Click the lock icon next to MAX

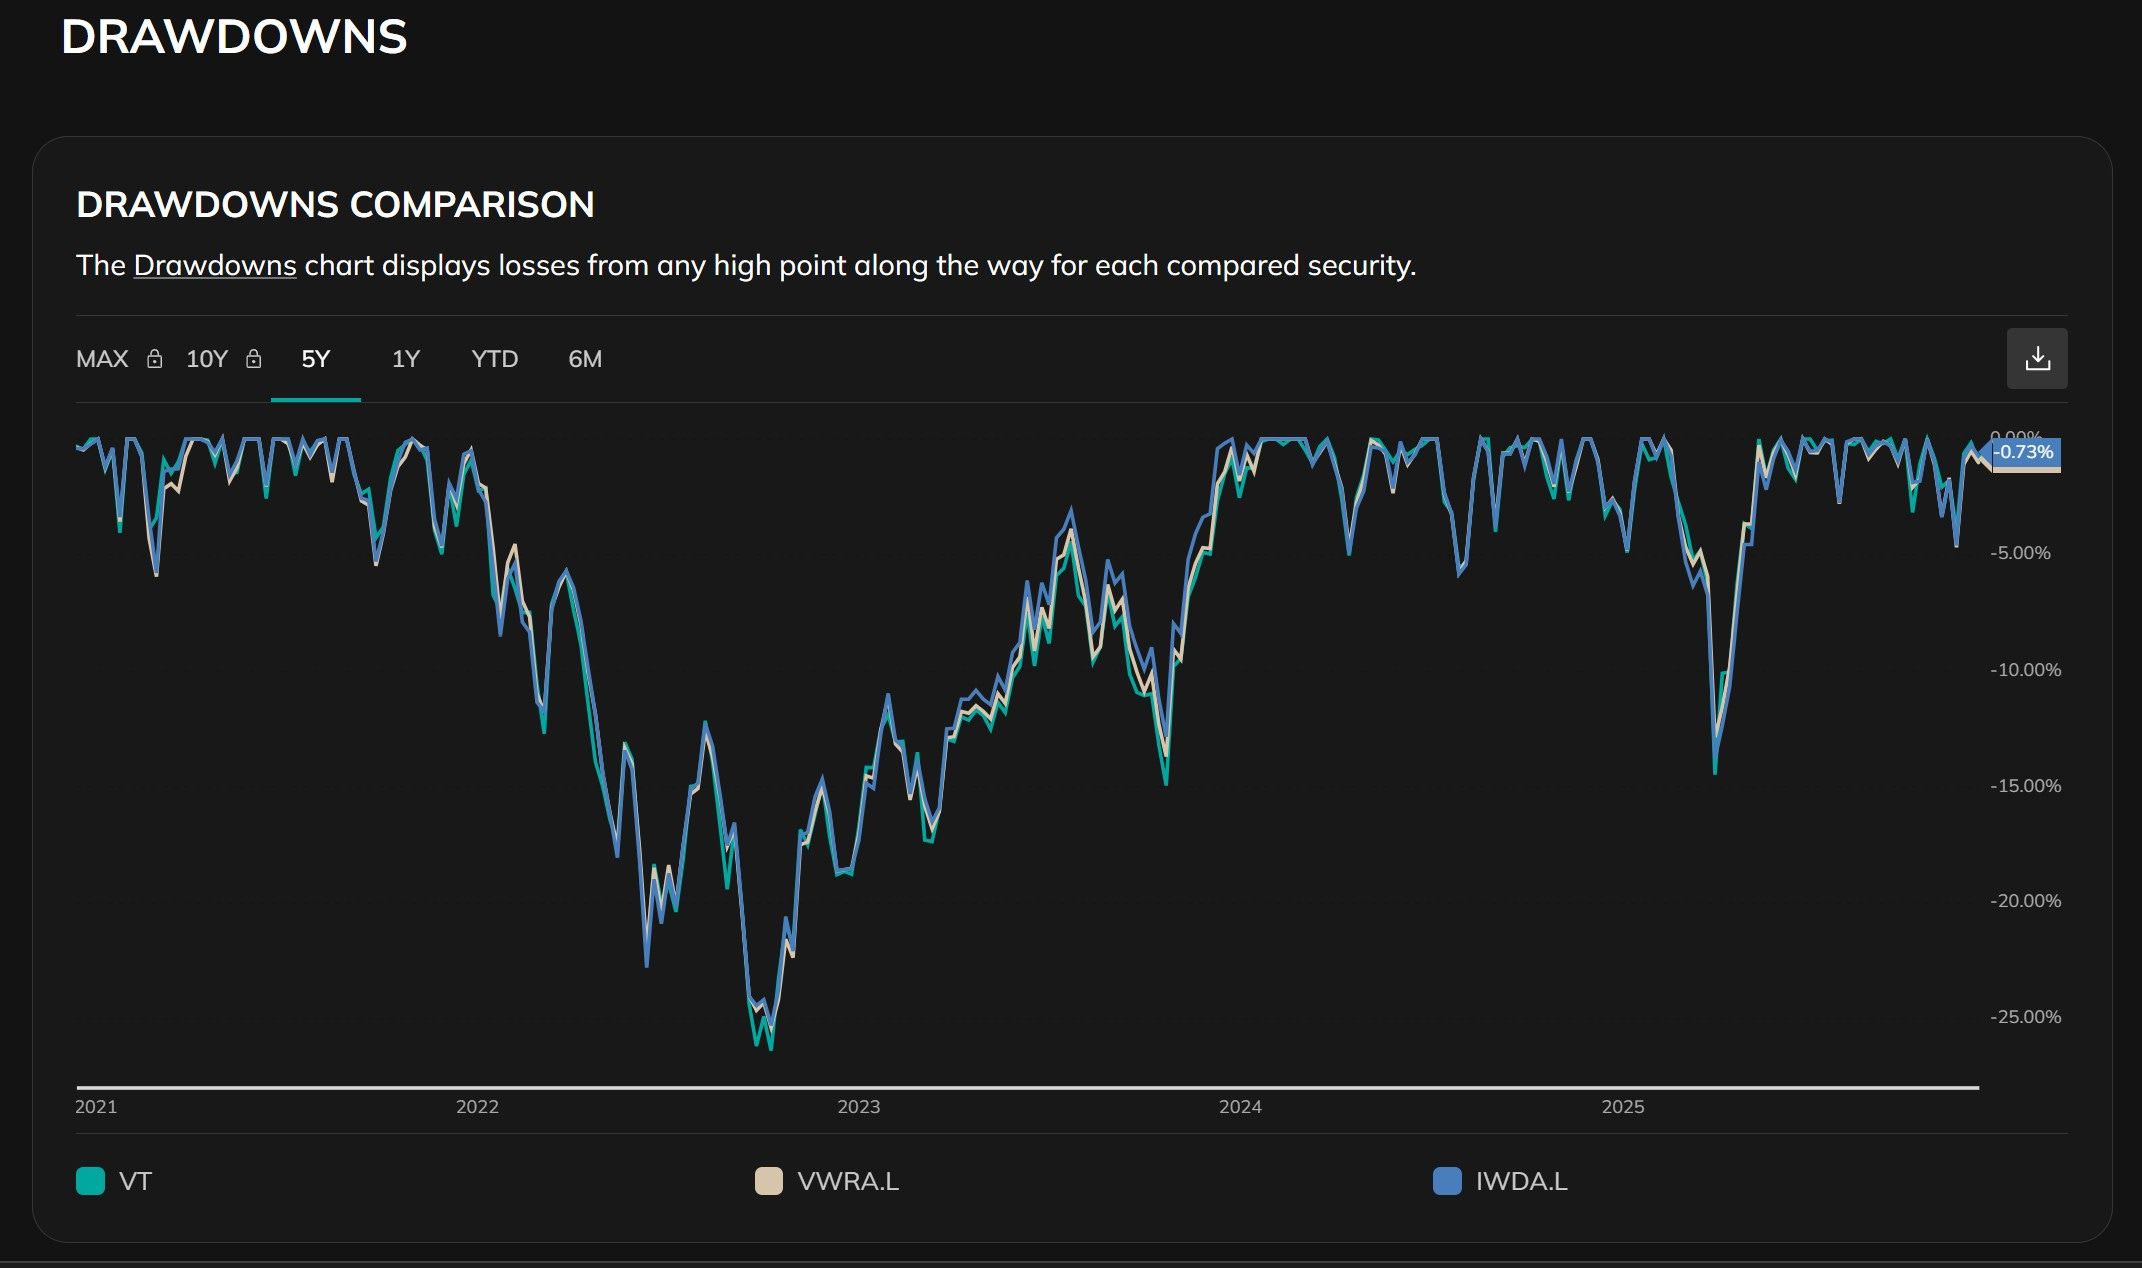(155, 359)
